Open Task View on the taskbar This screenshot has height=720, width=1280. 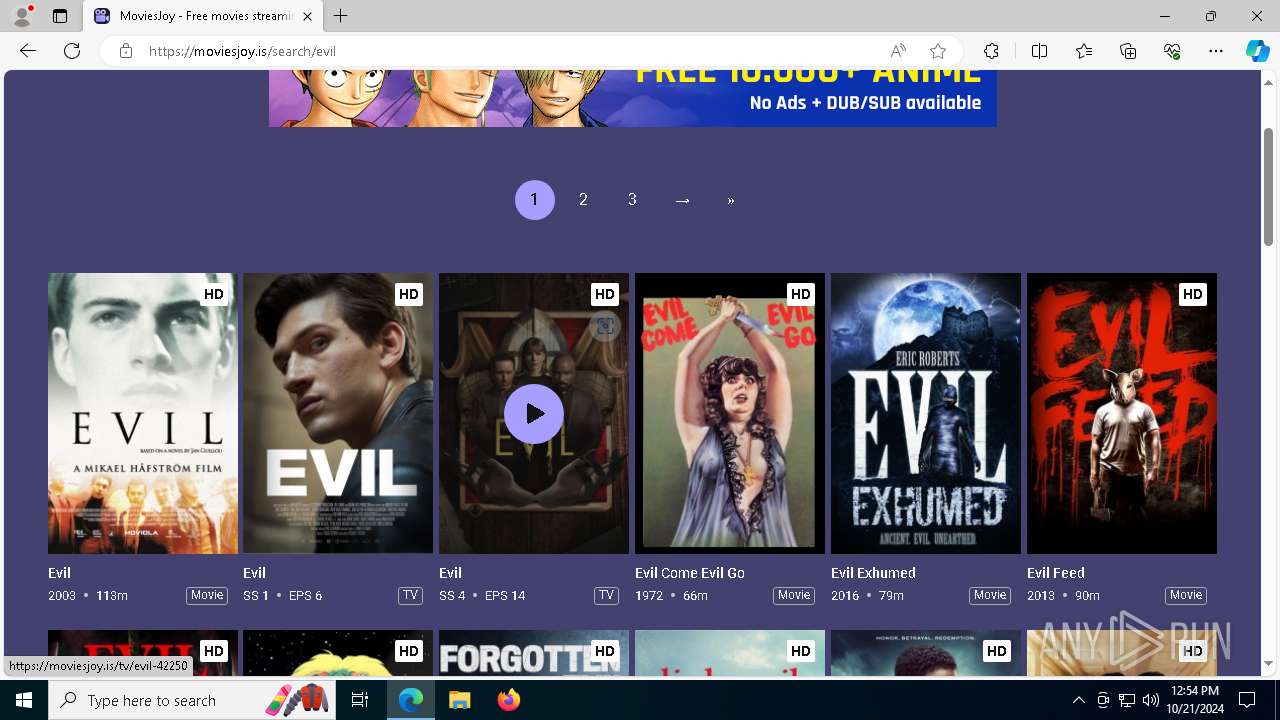(x=360, y=700)
